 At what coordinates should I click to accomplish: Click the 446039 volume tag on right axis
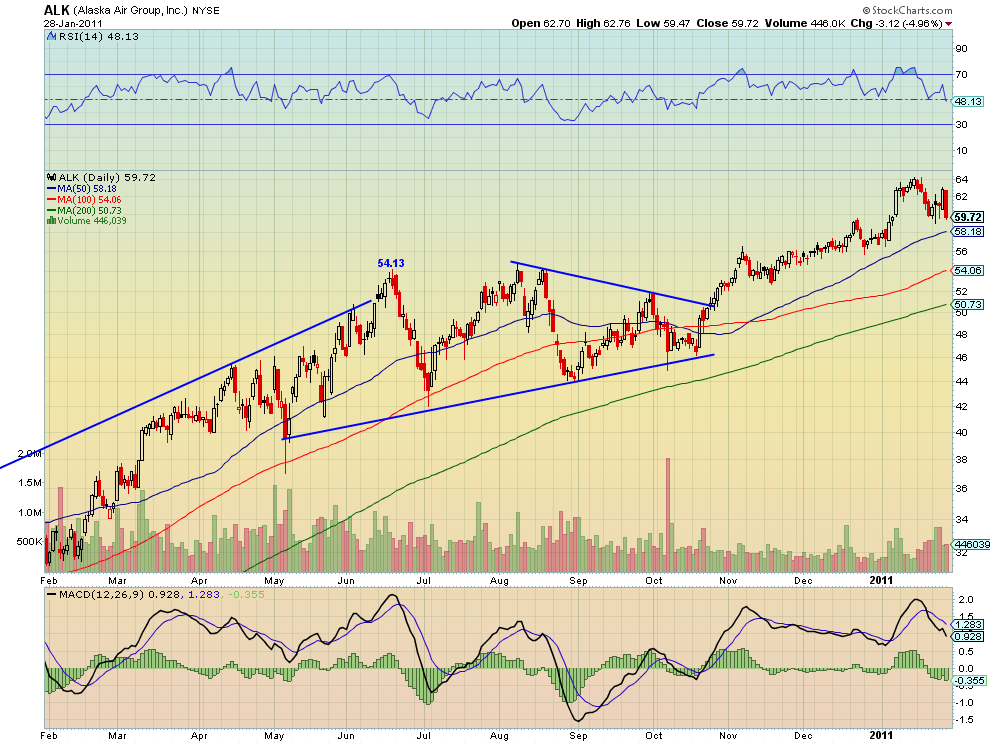point(971,544)
